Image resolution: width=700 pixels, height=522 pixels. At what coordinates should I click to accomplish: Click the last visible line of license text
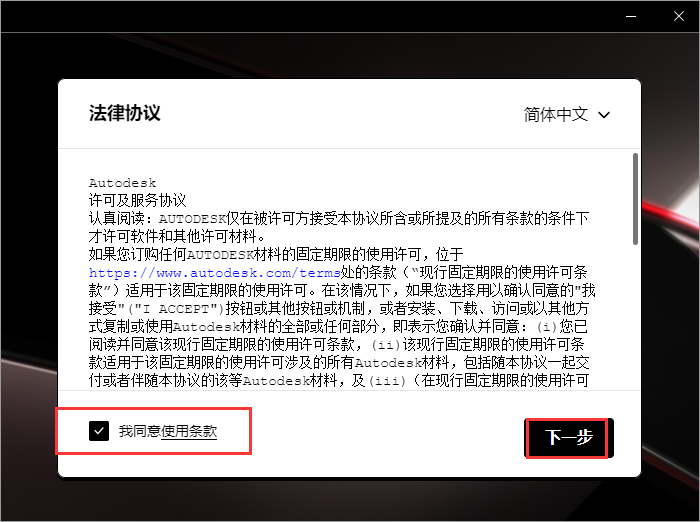(340, 380)
